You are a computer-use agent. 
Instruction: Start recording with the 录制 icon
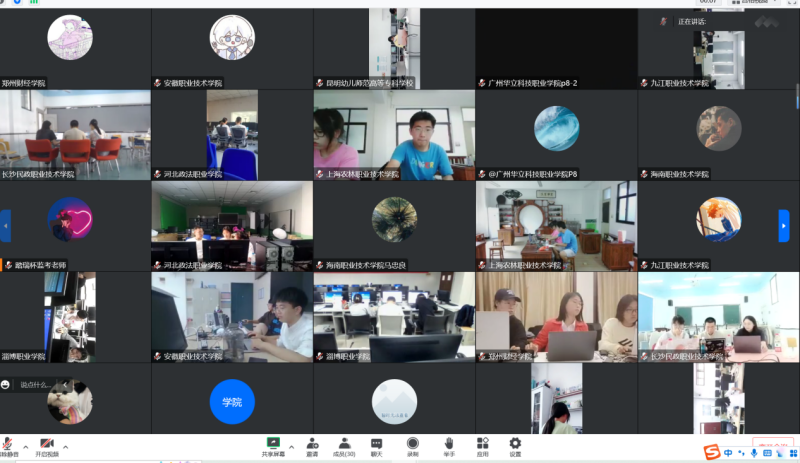click(412, 444)
